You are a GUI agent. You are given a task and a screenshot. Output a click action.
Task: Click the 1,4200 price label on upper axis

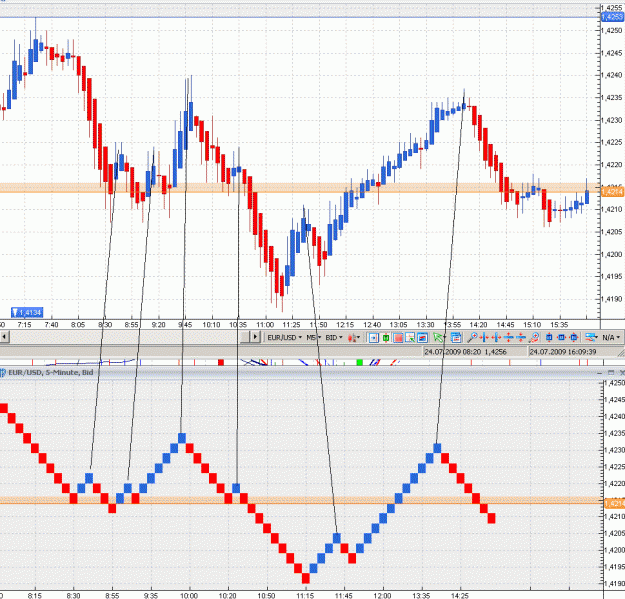pyautogui.click(x=613, y=254)
